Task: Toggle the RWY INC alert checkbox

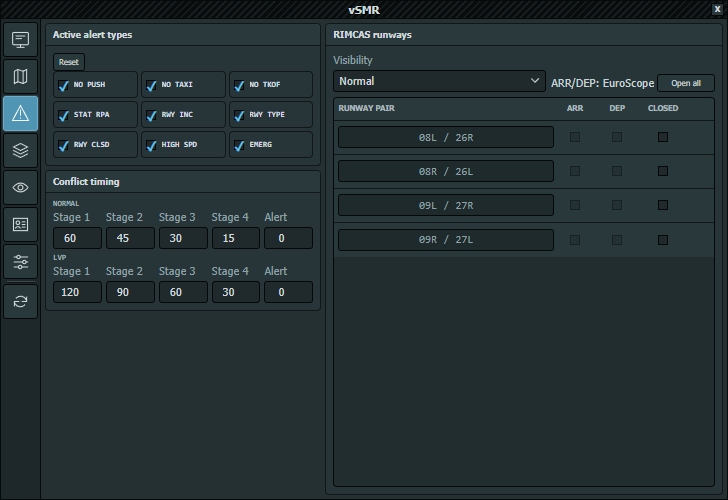Action: tap(151, 115)
